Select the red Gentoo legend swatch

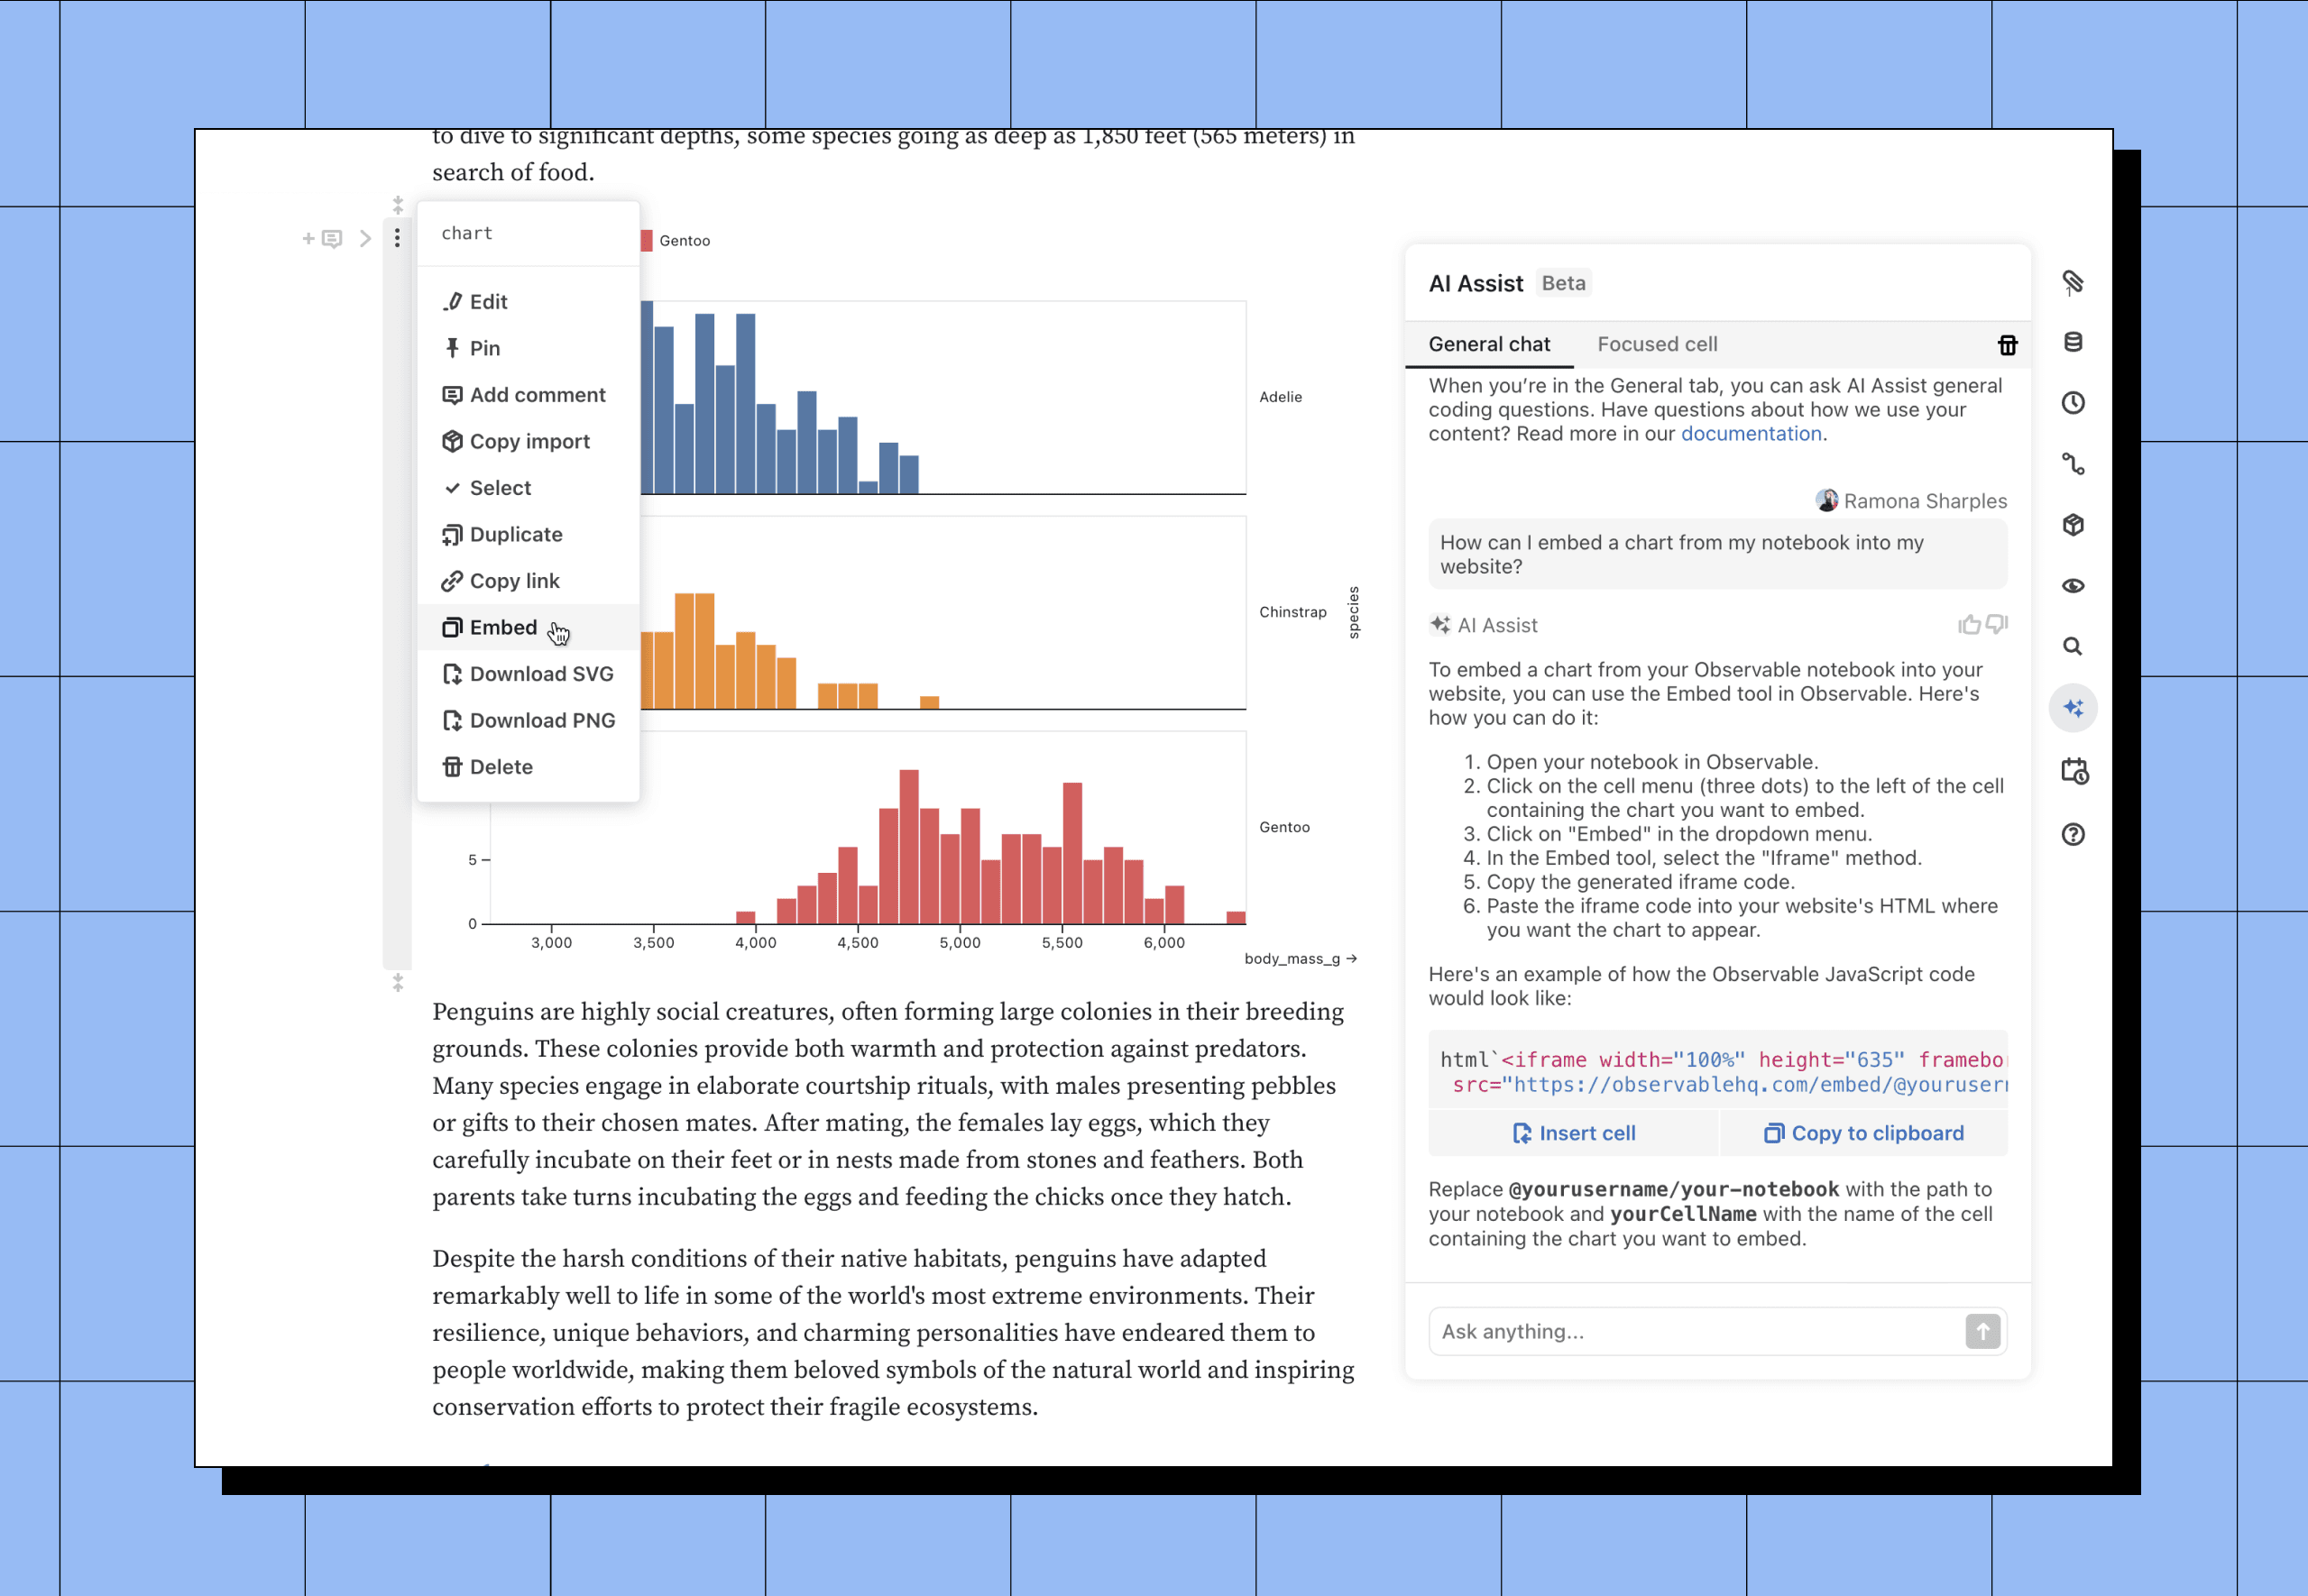tap(648, 240)
